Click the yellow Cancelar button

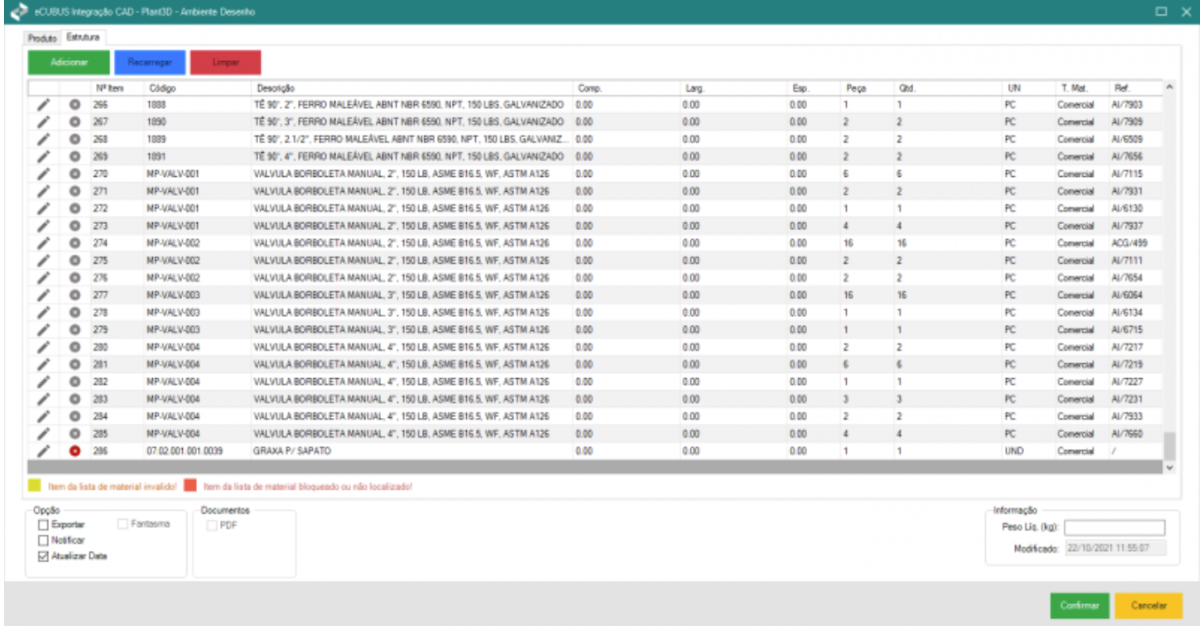pos(1149,605)
